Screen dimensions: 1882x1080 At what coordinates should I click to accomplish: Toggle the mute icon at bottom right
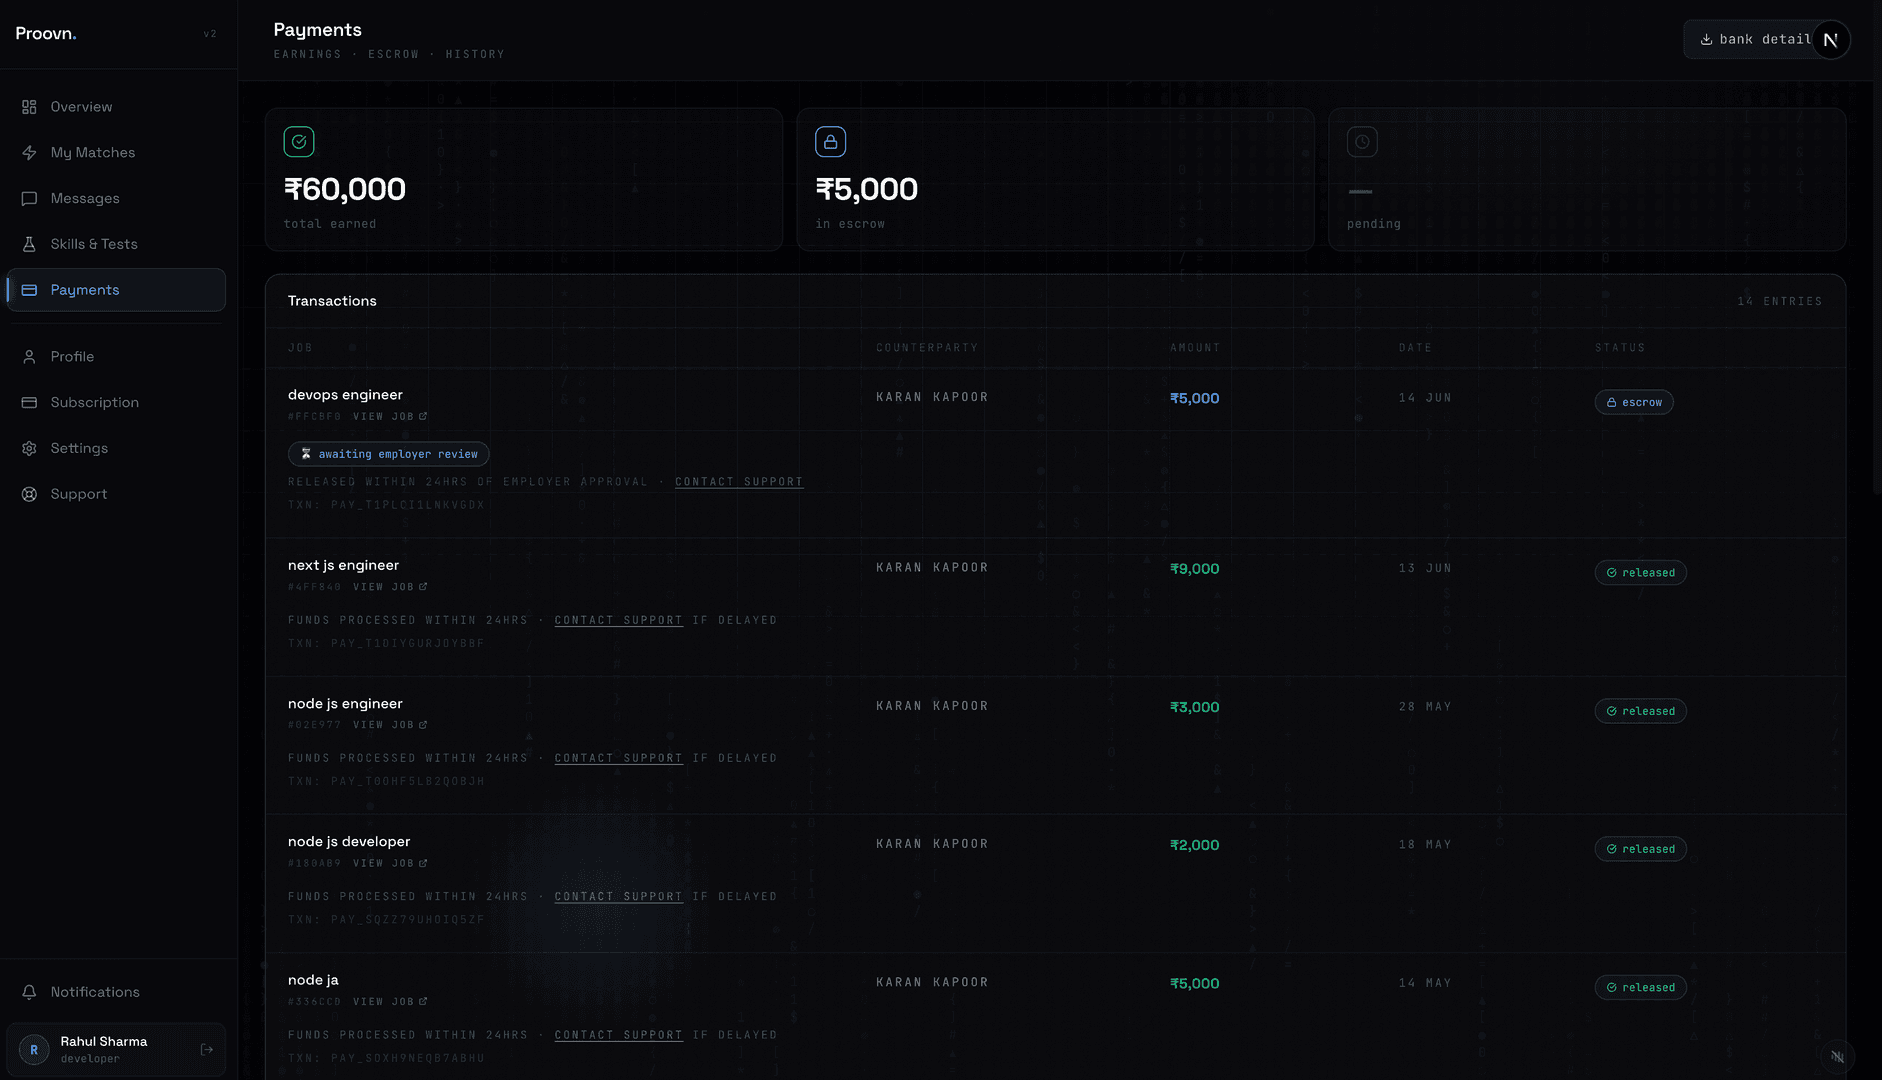(x=1838, y=1056)
